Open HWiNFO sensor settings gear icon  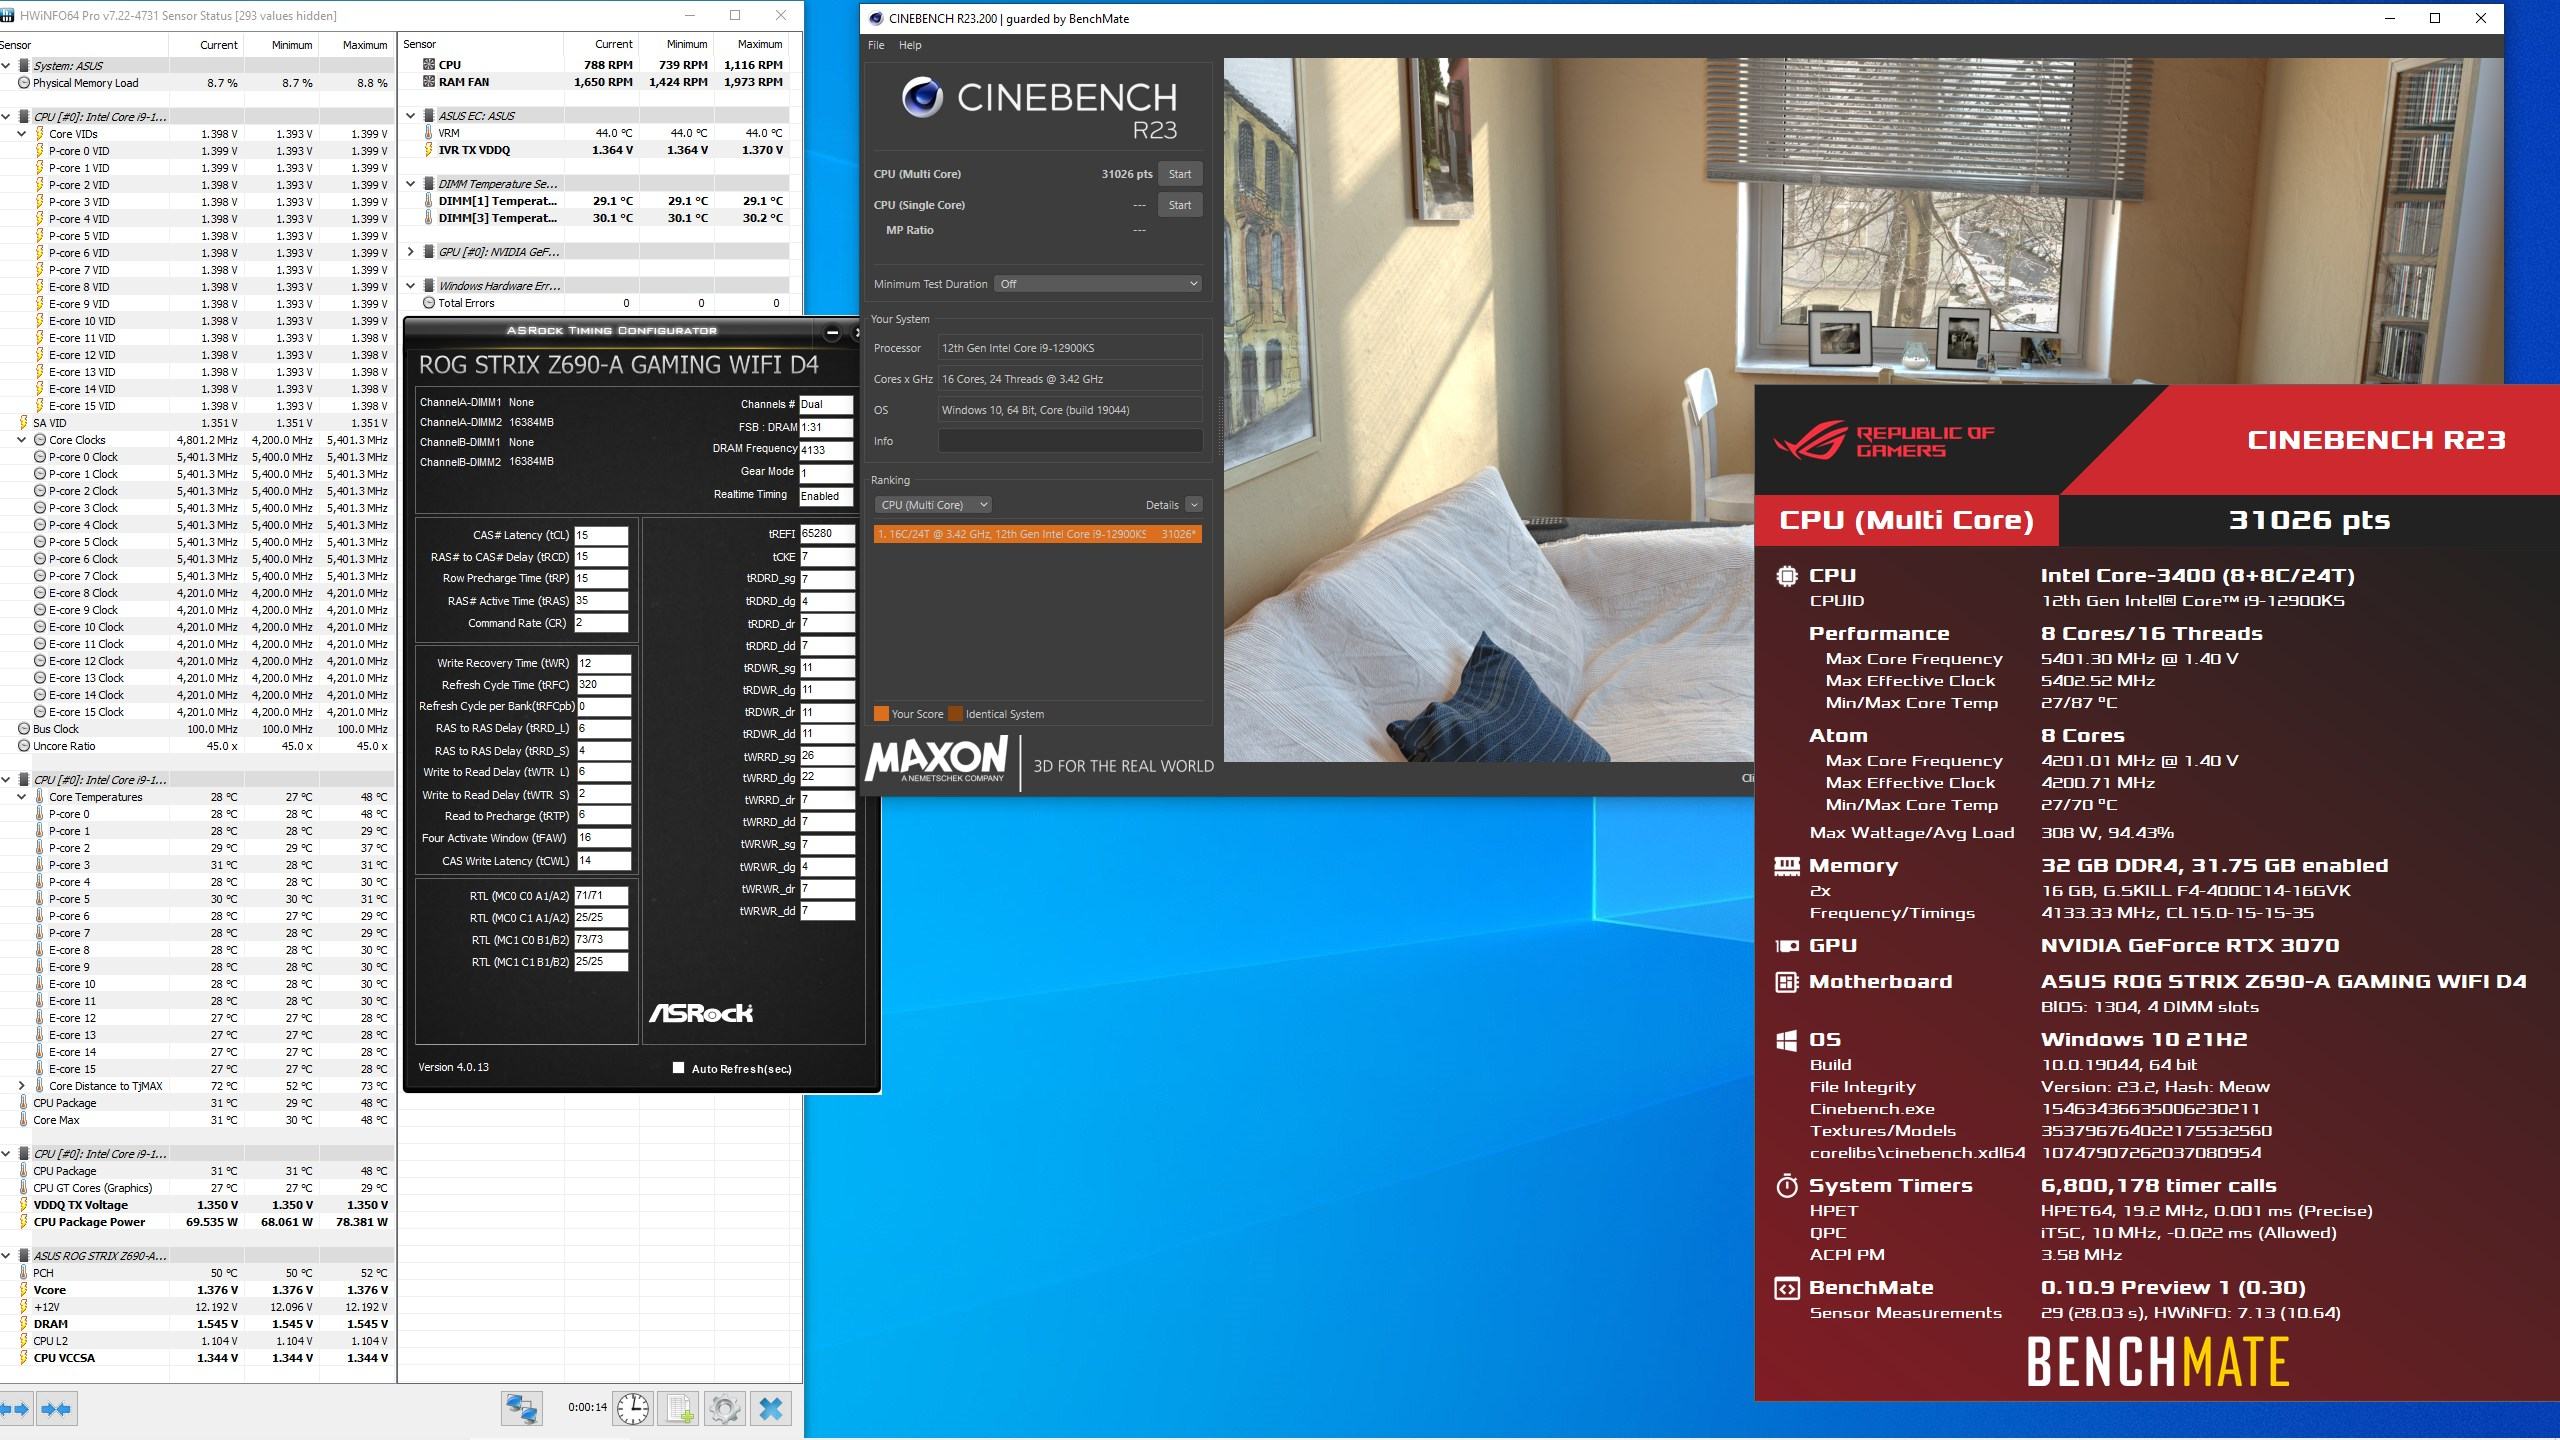724,1409
